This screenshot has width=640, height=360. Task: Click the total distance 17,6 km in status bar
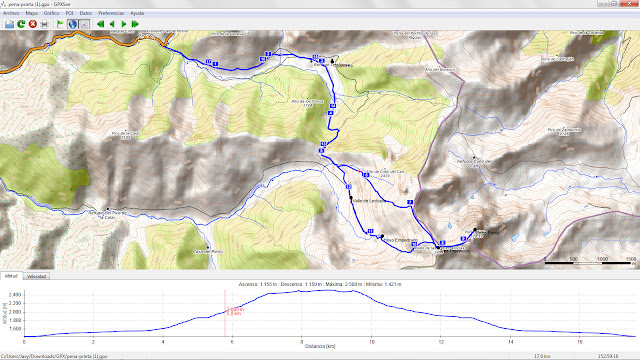coord(542,356)
